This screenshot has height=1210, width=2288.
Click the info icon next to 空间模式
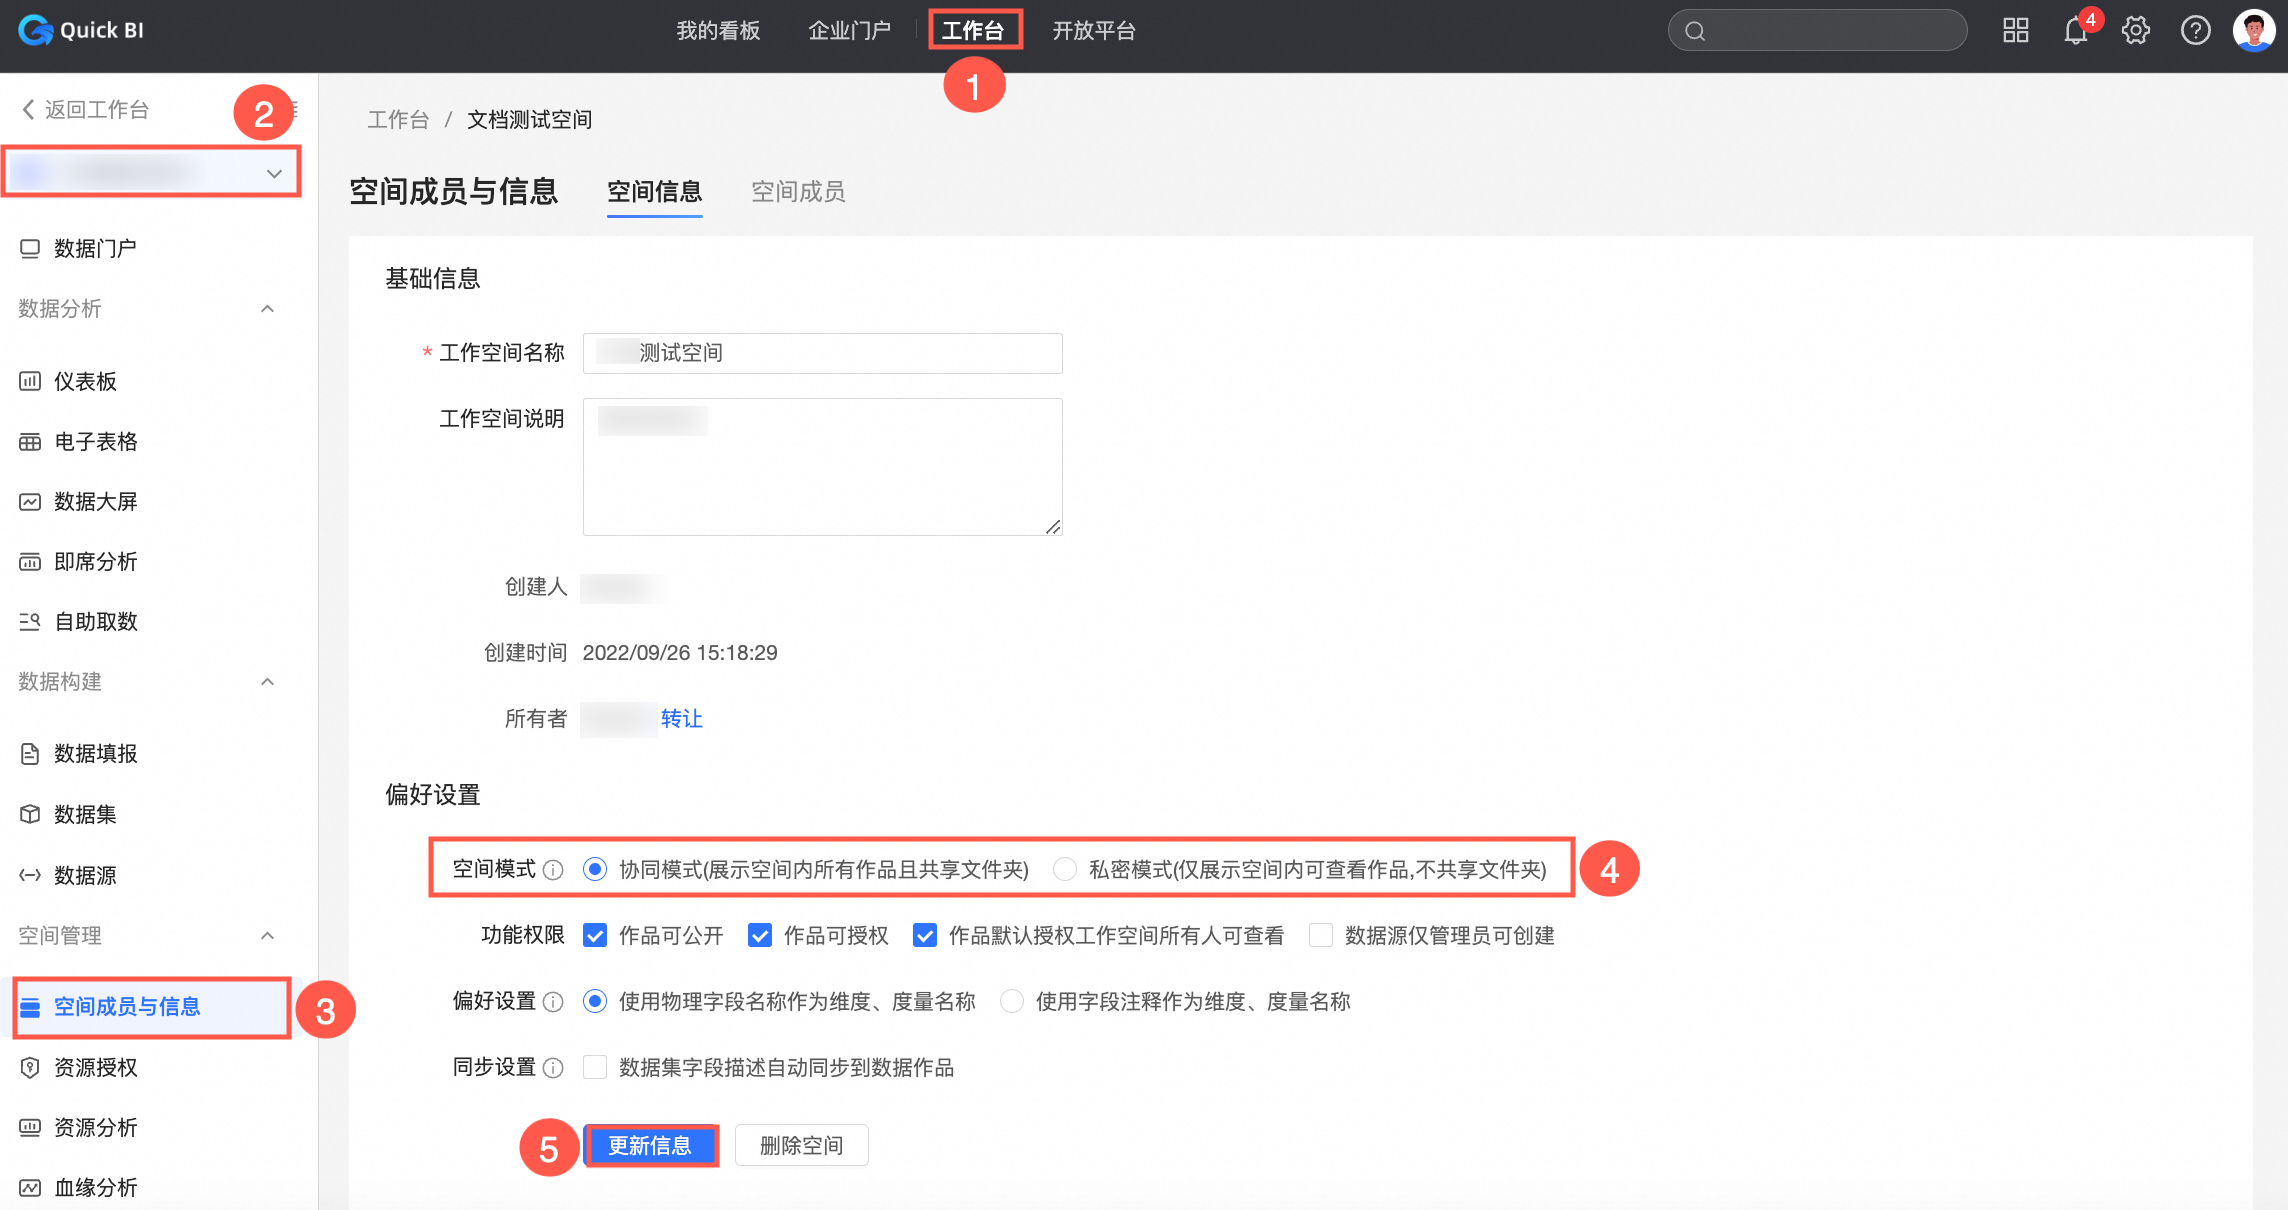553,870
